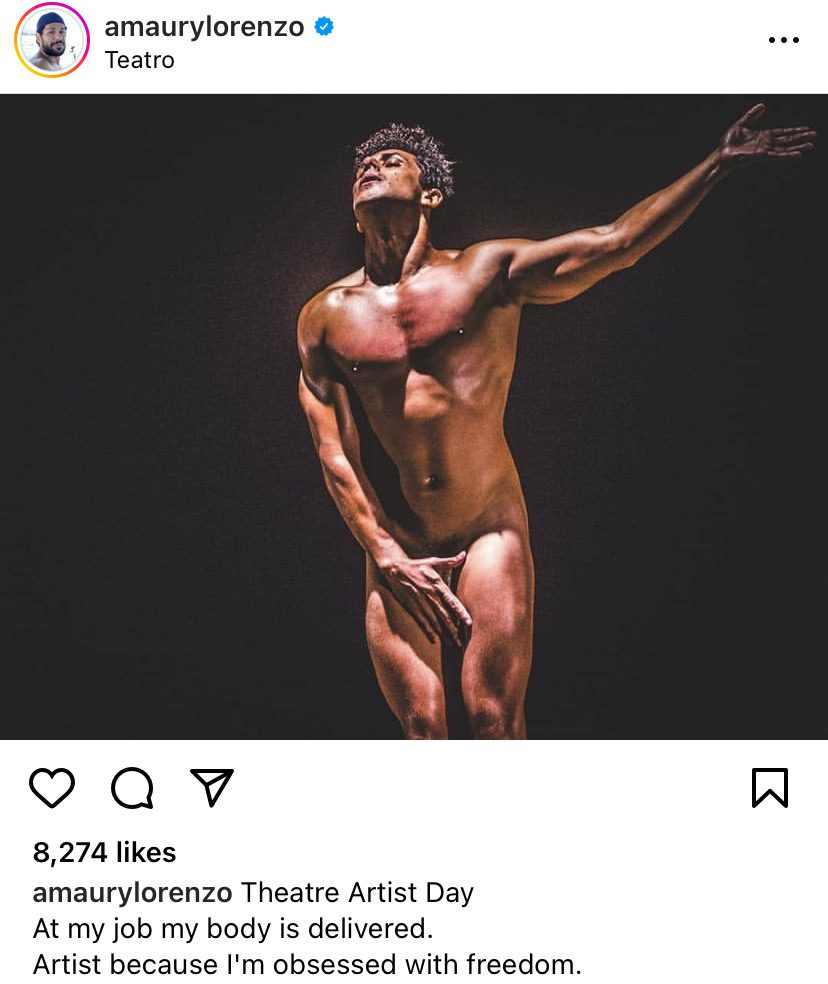Open the three-dot more options menu
828x984 pixels.
[784, 40]
